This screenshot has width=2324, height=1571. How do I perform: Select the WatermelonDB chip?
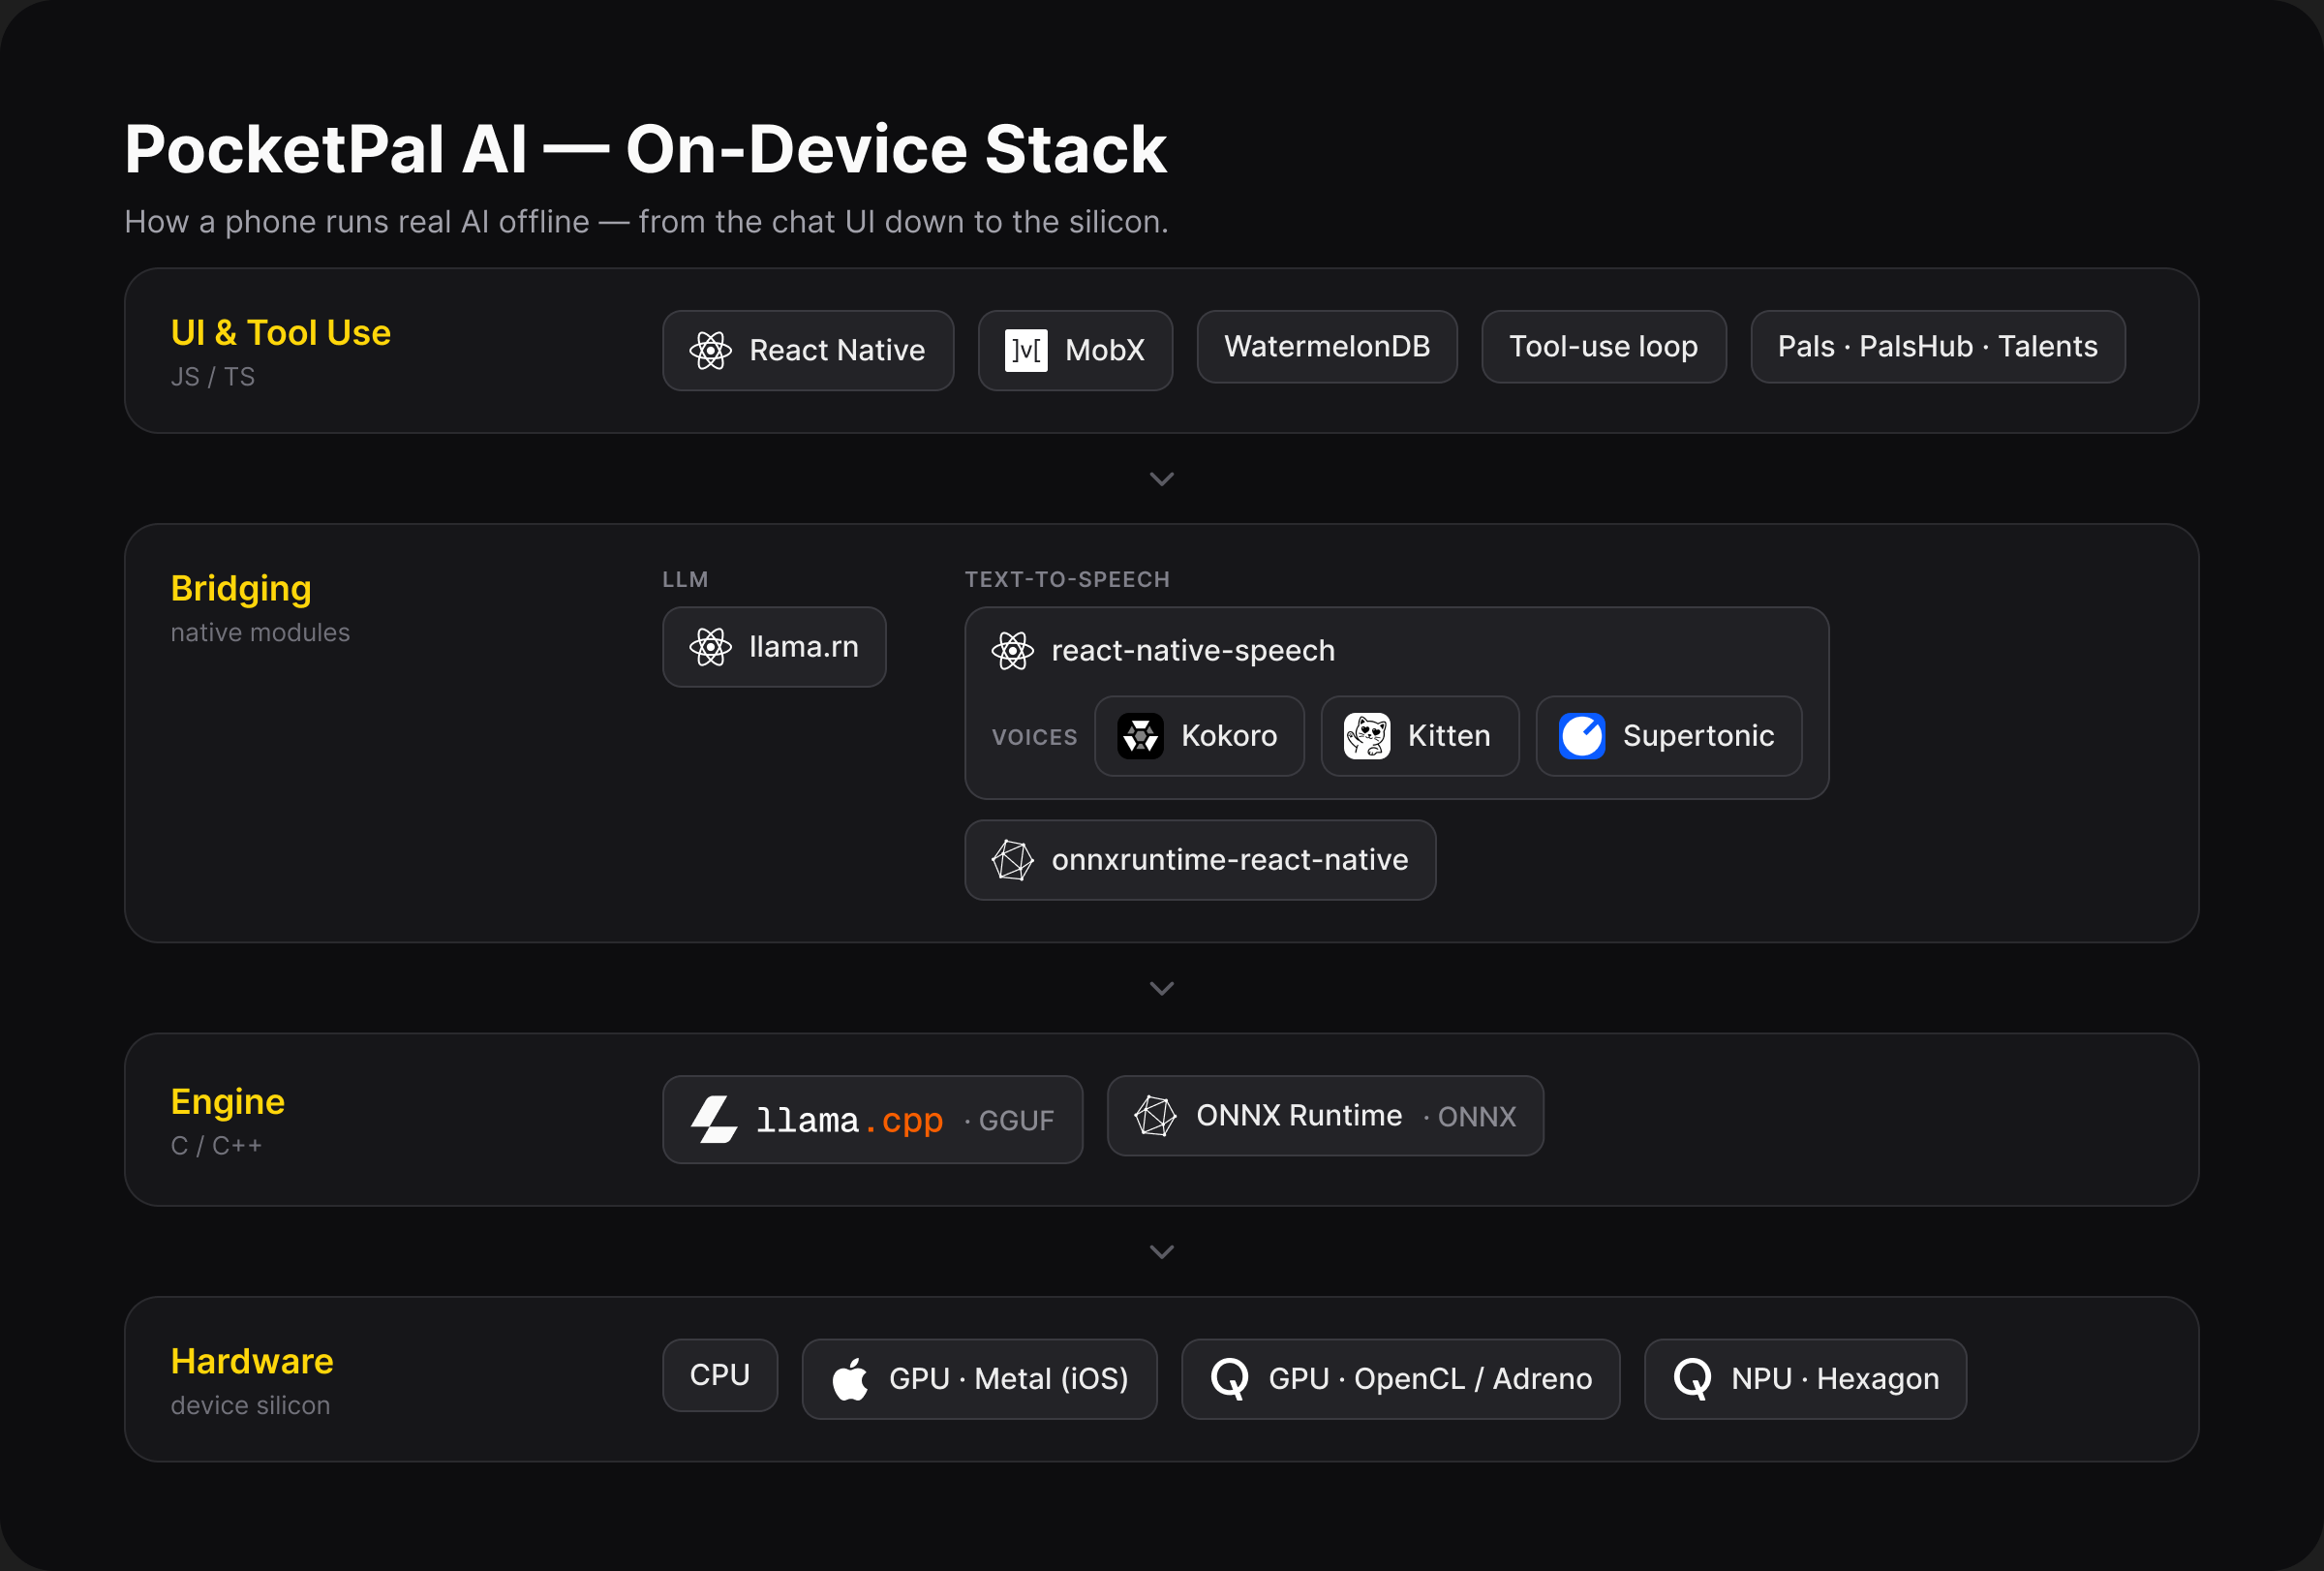(x=1327, y=346)
